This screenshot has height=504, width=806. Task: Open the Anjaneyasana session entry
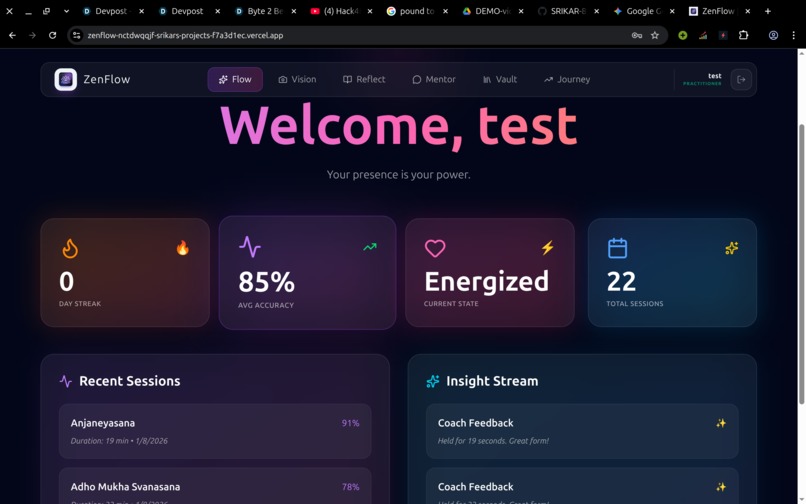click(215, 431)
